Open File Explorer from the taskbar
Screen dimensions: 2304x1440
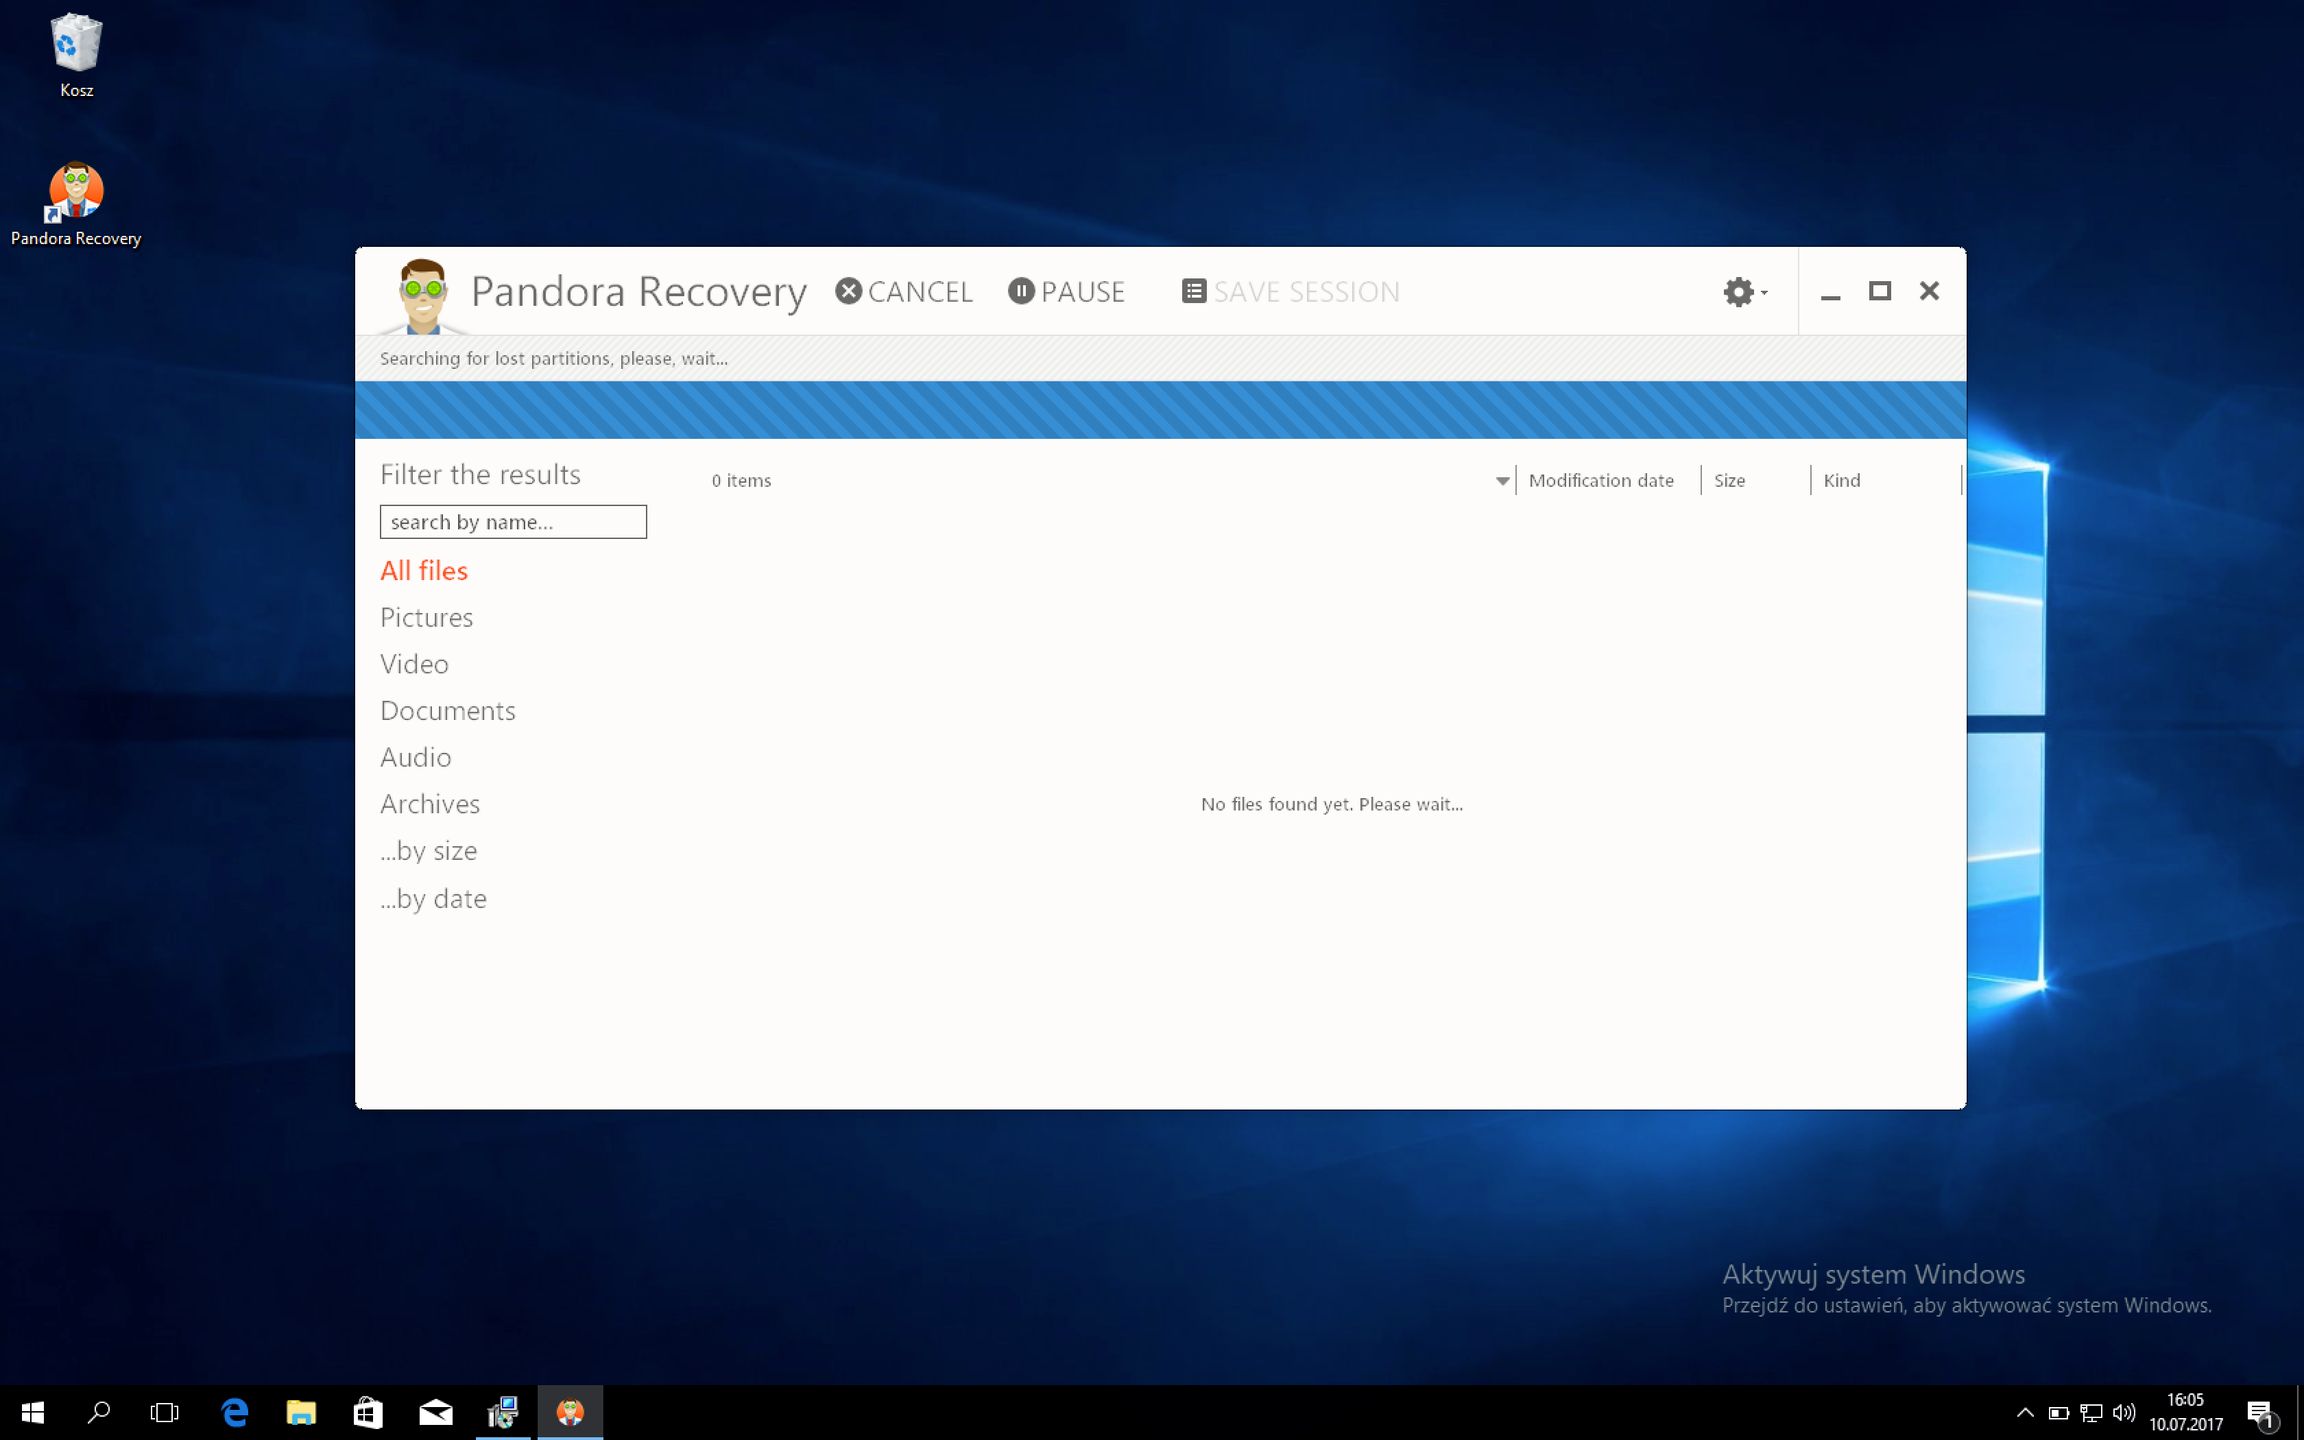[301, 1412]
